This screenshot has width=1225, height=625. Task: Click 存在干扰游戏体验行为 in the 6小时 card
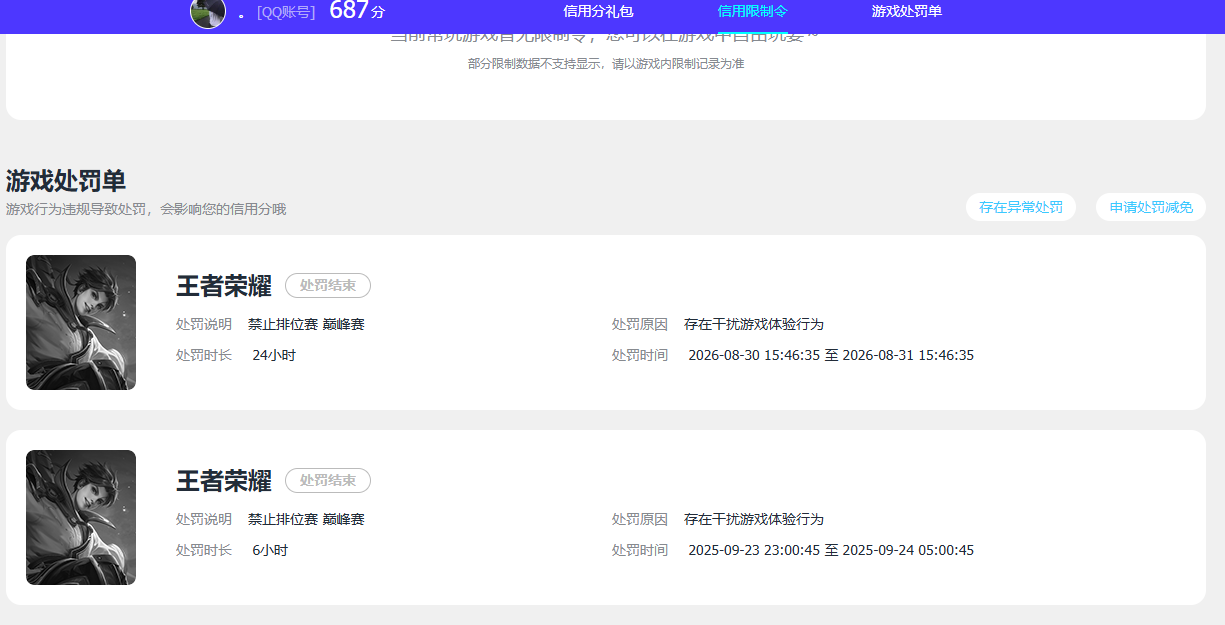tap(754, 519)
